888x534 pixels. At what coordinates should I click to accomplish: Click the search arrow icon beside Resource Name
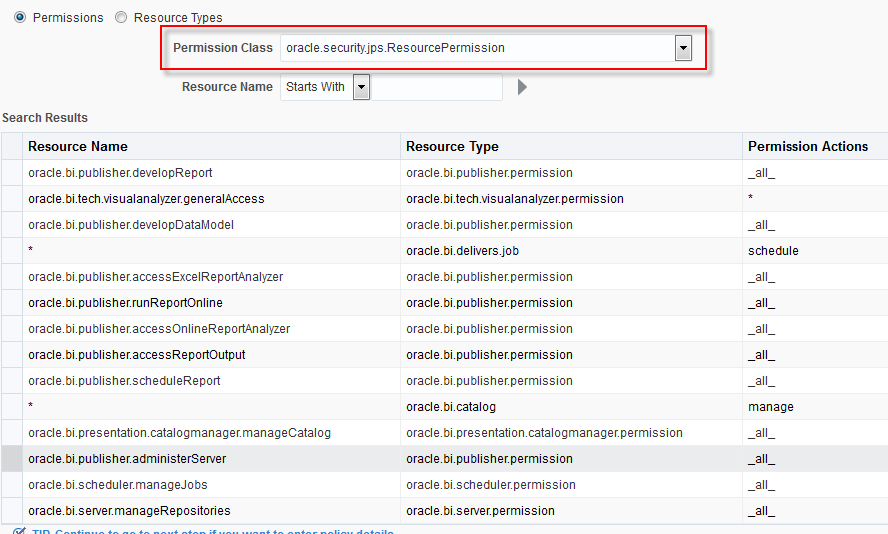coord(522,87)
